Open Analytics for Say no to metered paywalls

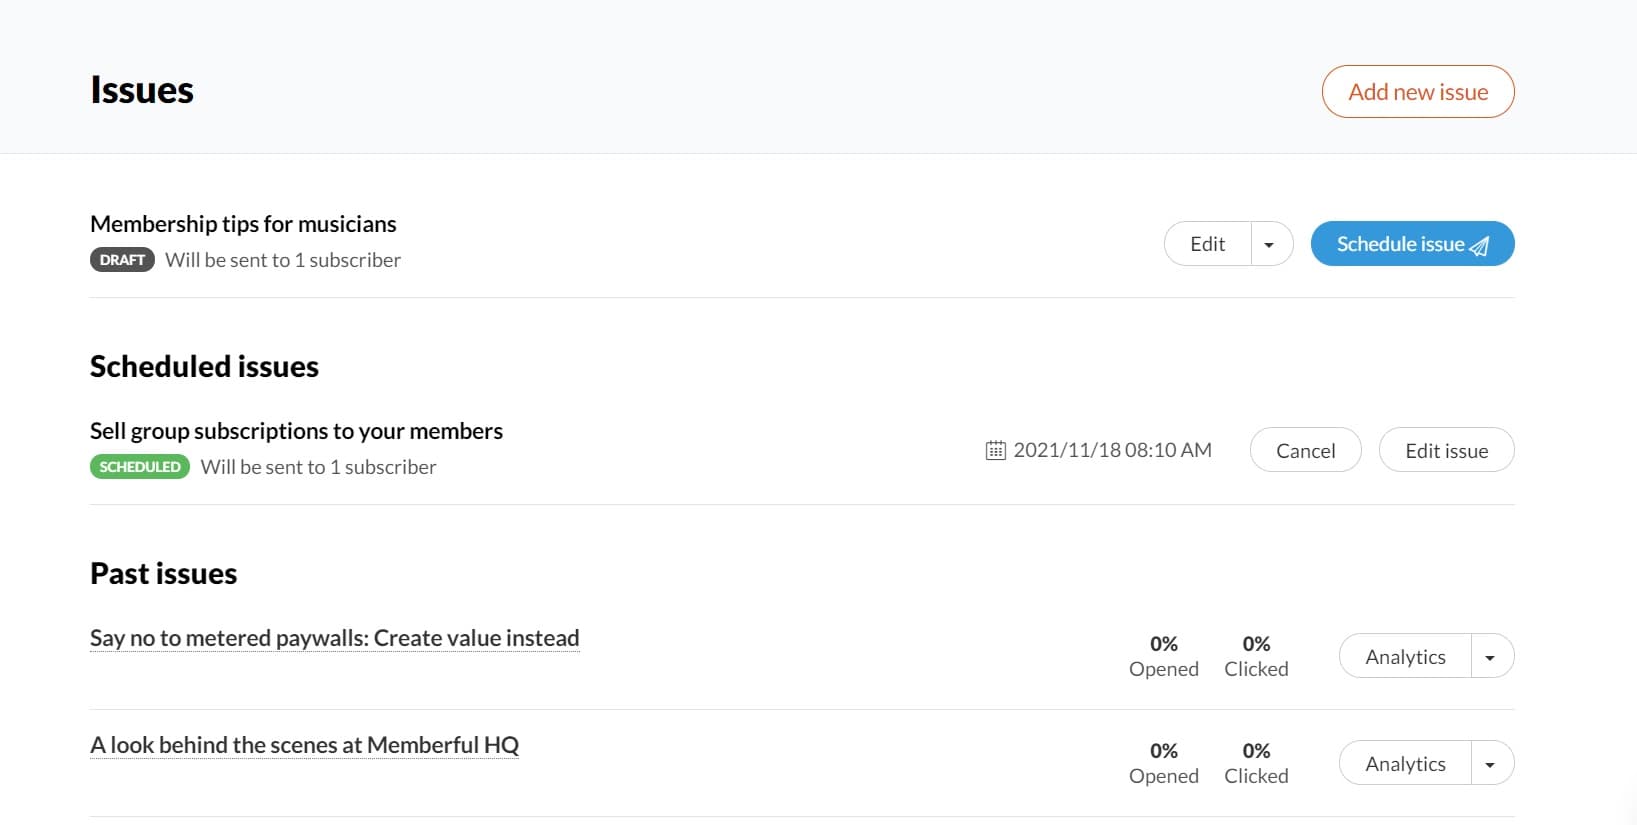1405,657
